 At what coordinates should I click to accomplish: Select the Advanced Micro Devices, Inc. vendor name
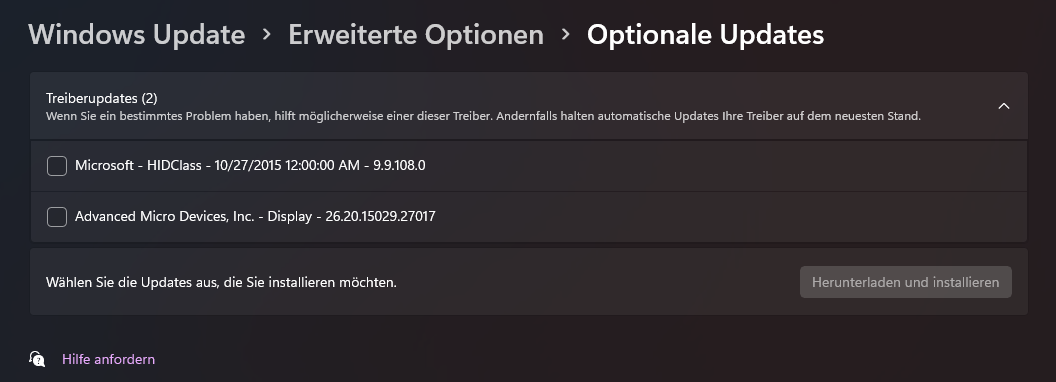point(164,216)
